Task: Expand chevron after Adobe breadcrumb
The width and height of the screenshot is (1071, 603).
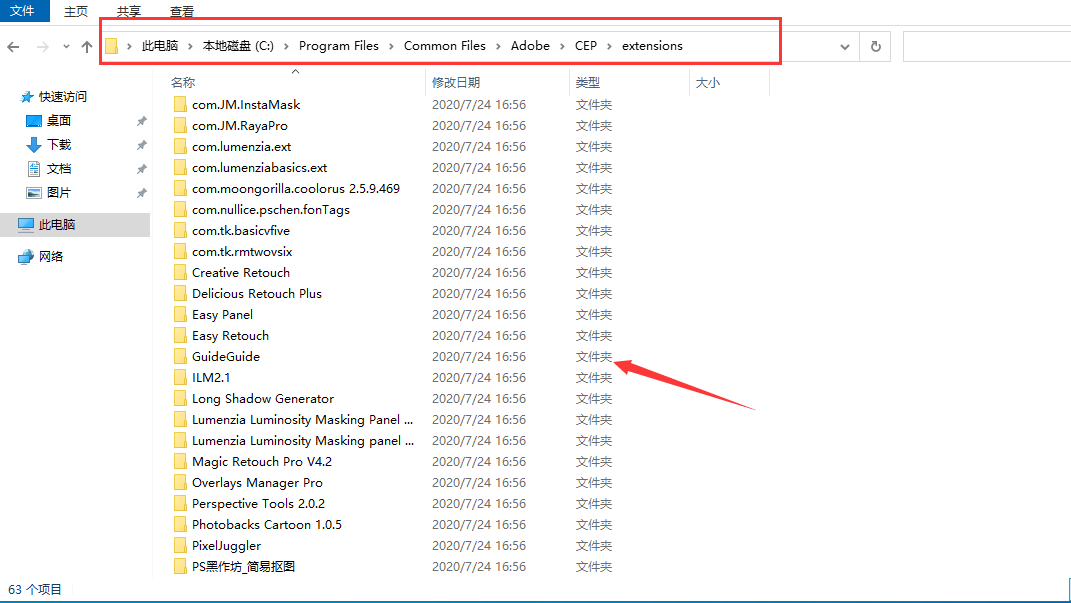Action: pos(562,46)
